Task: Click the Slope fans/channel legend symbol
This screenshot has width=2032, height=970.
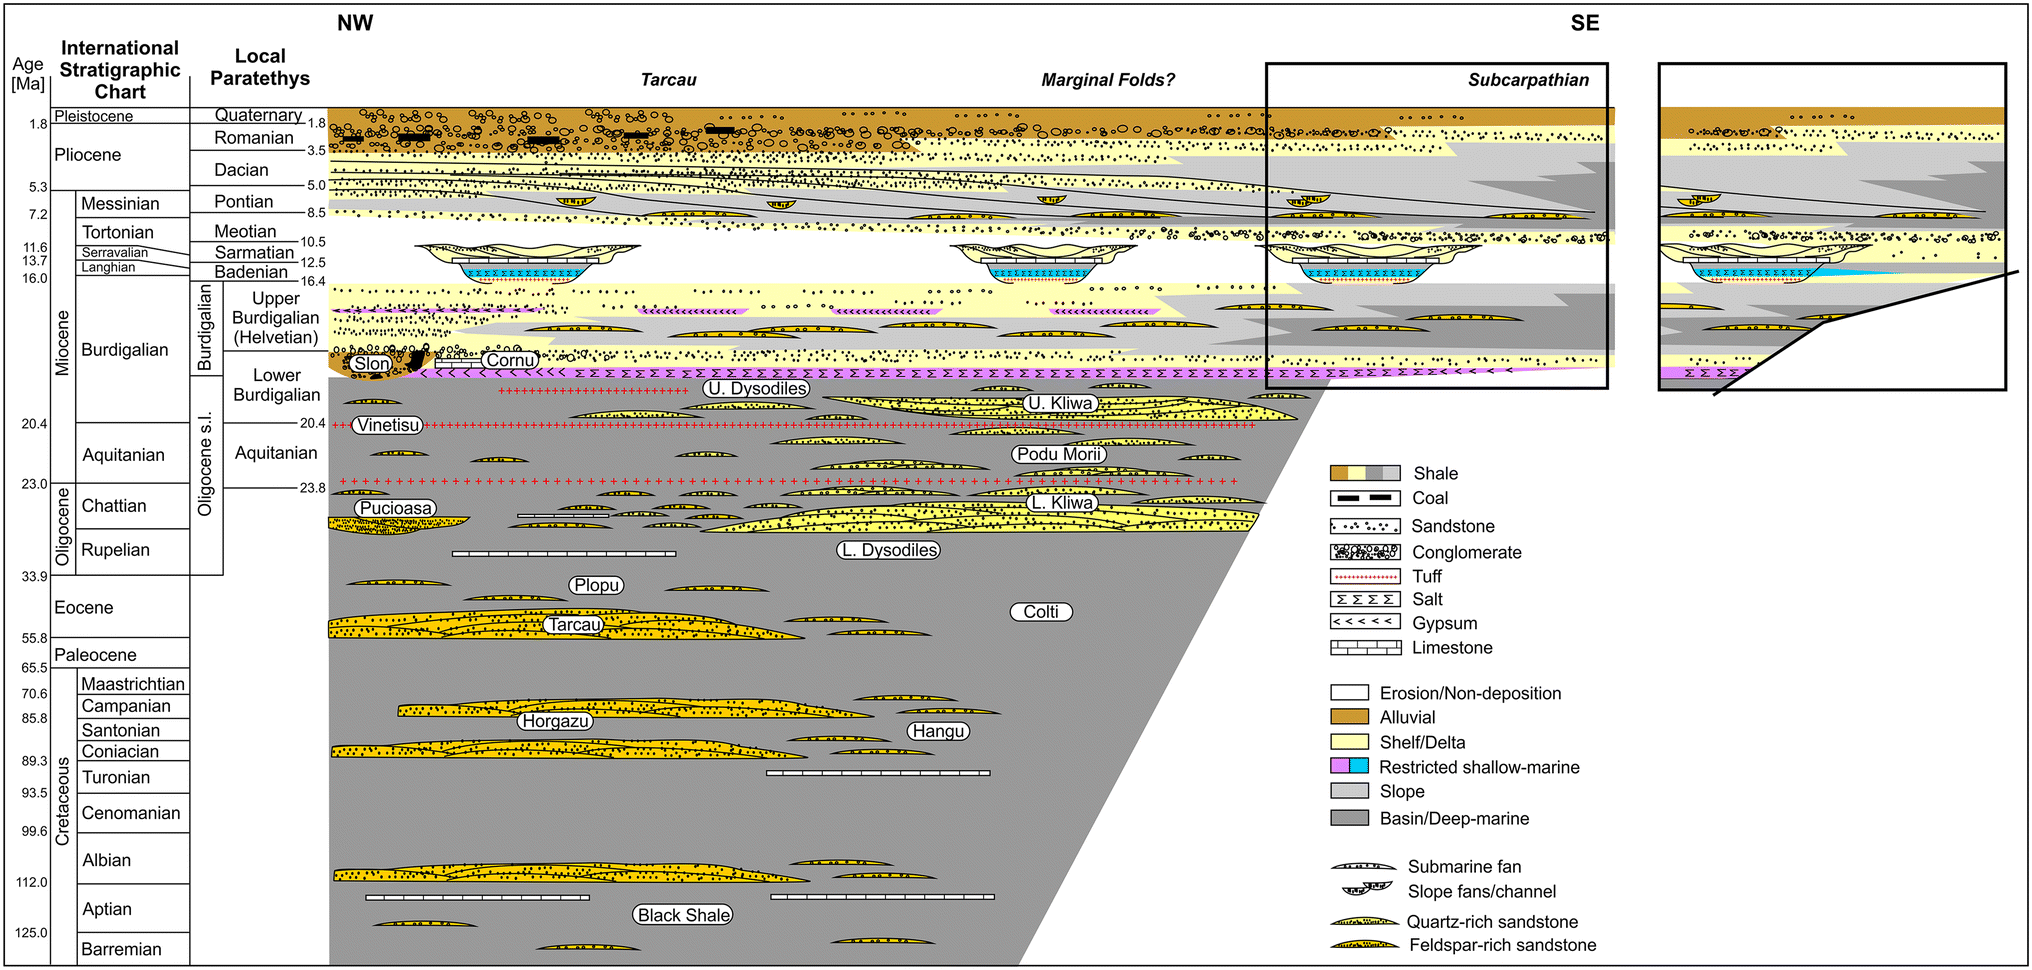Action: point(1367,888)
